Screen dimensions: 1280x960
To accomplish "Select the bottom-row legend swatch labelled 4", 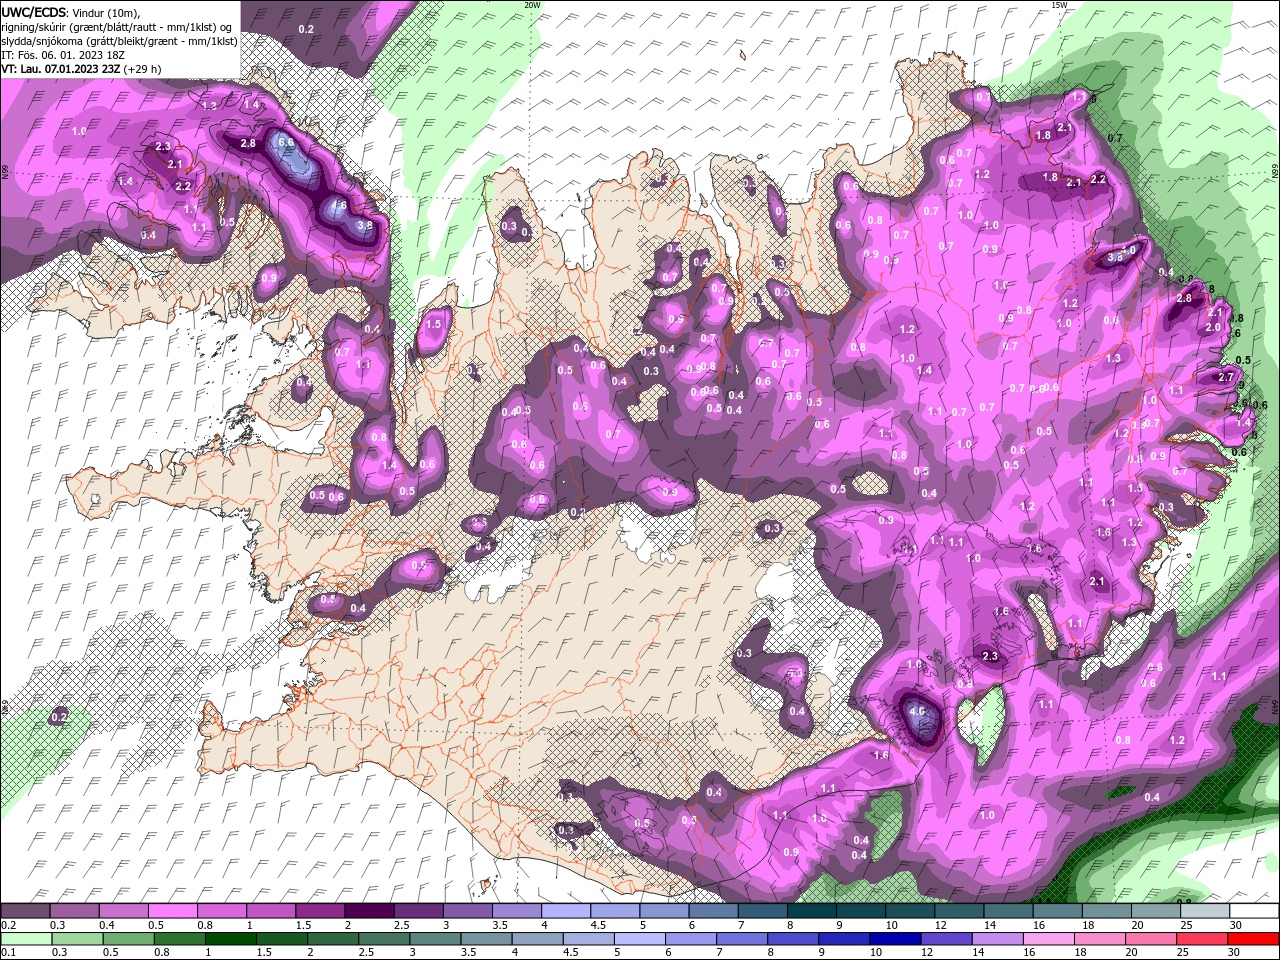I will click(538, 939).
